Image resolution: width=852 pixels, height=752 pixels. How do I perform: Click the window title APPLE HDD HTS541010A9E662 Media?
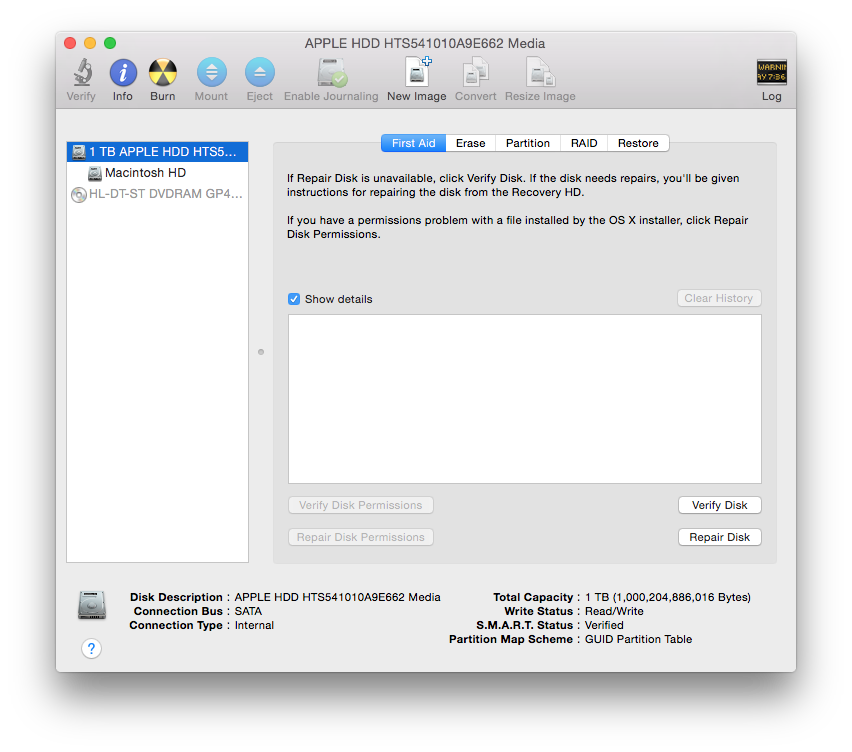coord(425,43)
